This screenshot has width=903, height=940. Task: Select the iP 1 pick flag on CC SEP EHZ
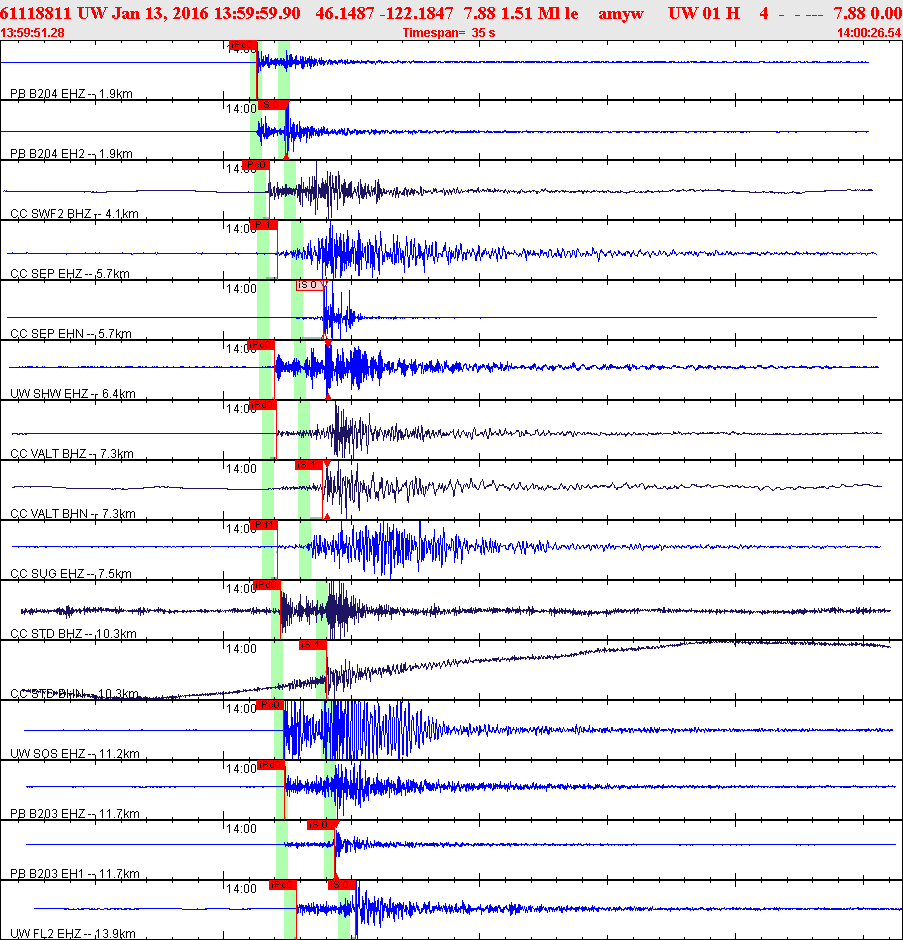(x=264, y=225)
